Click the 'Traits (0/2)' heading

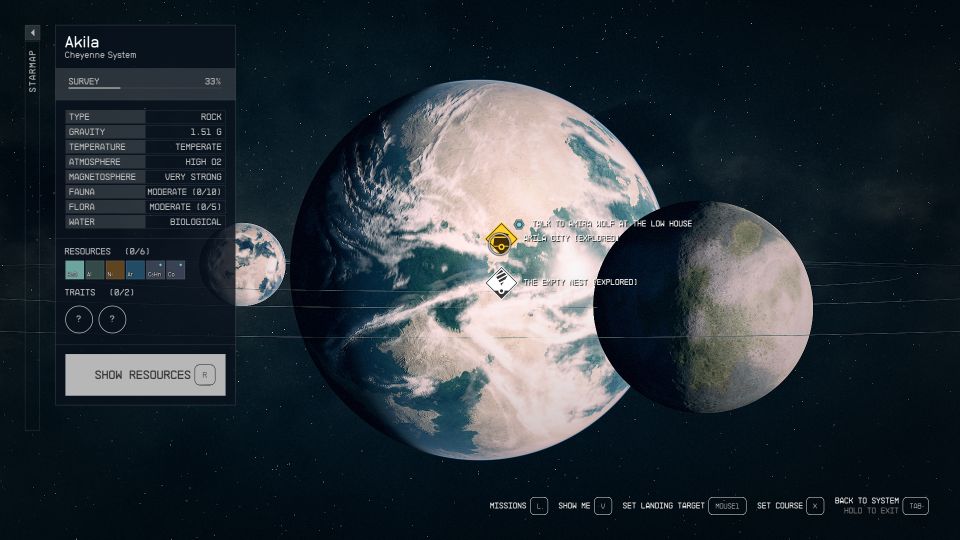(x=99, y=293)
